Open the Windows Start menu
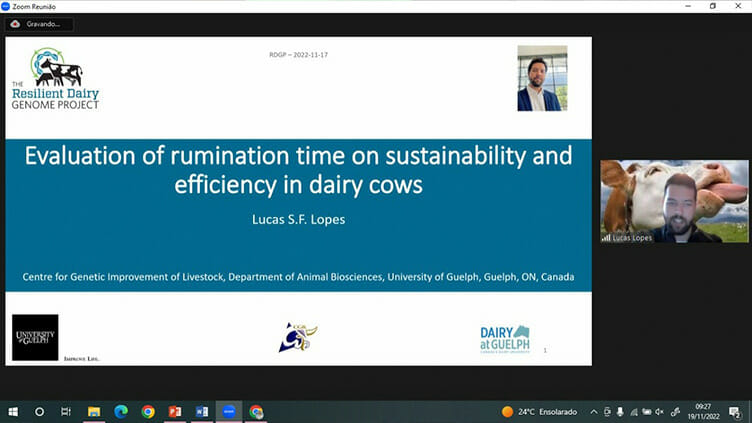752x423 pixels. (x=13, y=411)
